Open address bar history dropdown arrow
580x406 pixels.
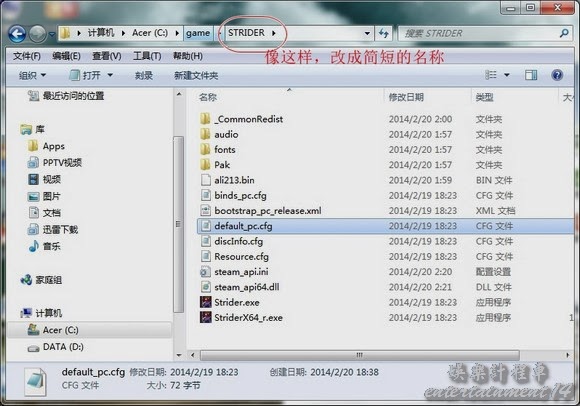[x=367, y=34]
